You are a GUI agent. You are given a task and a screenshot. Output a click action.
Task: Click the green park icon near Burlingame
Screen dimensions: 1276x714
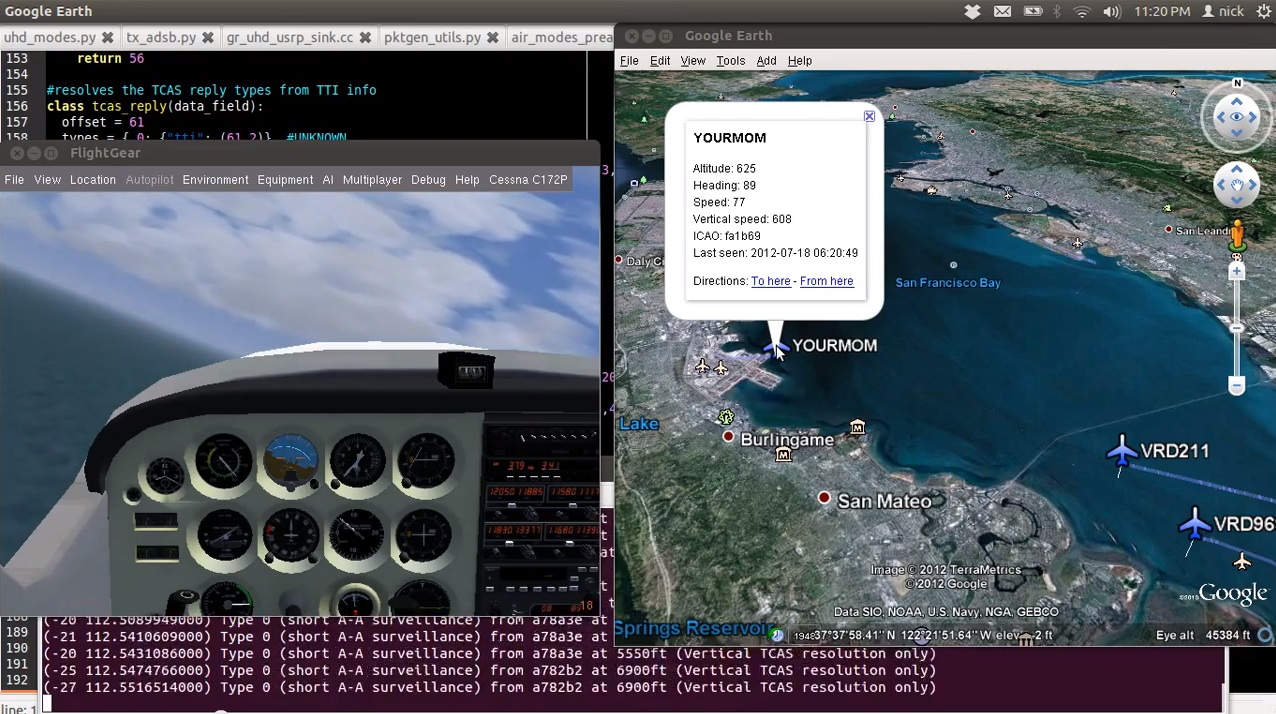(x=726, y=417)
